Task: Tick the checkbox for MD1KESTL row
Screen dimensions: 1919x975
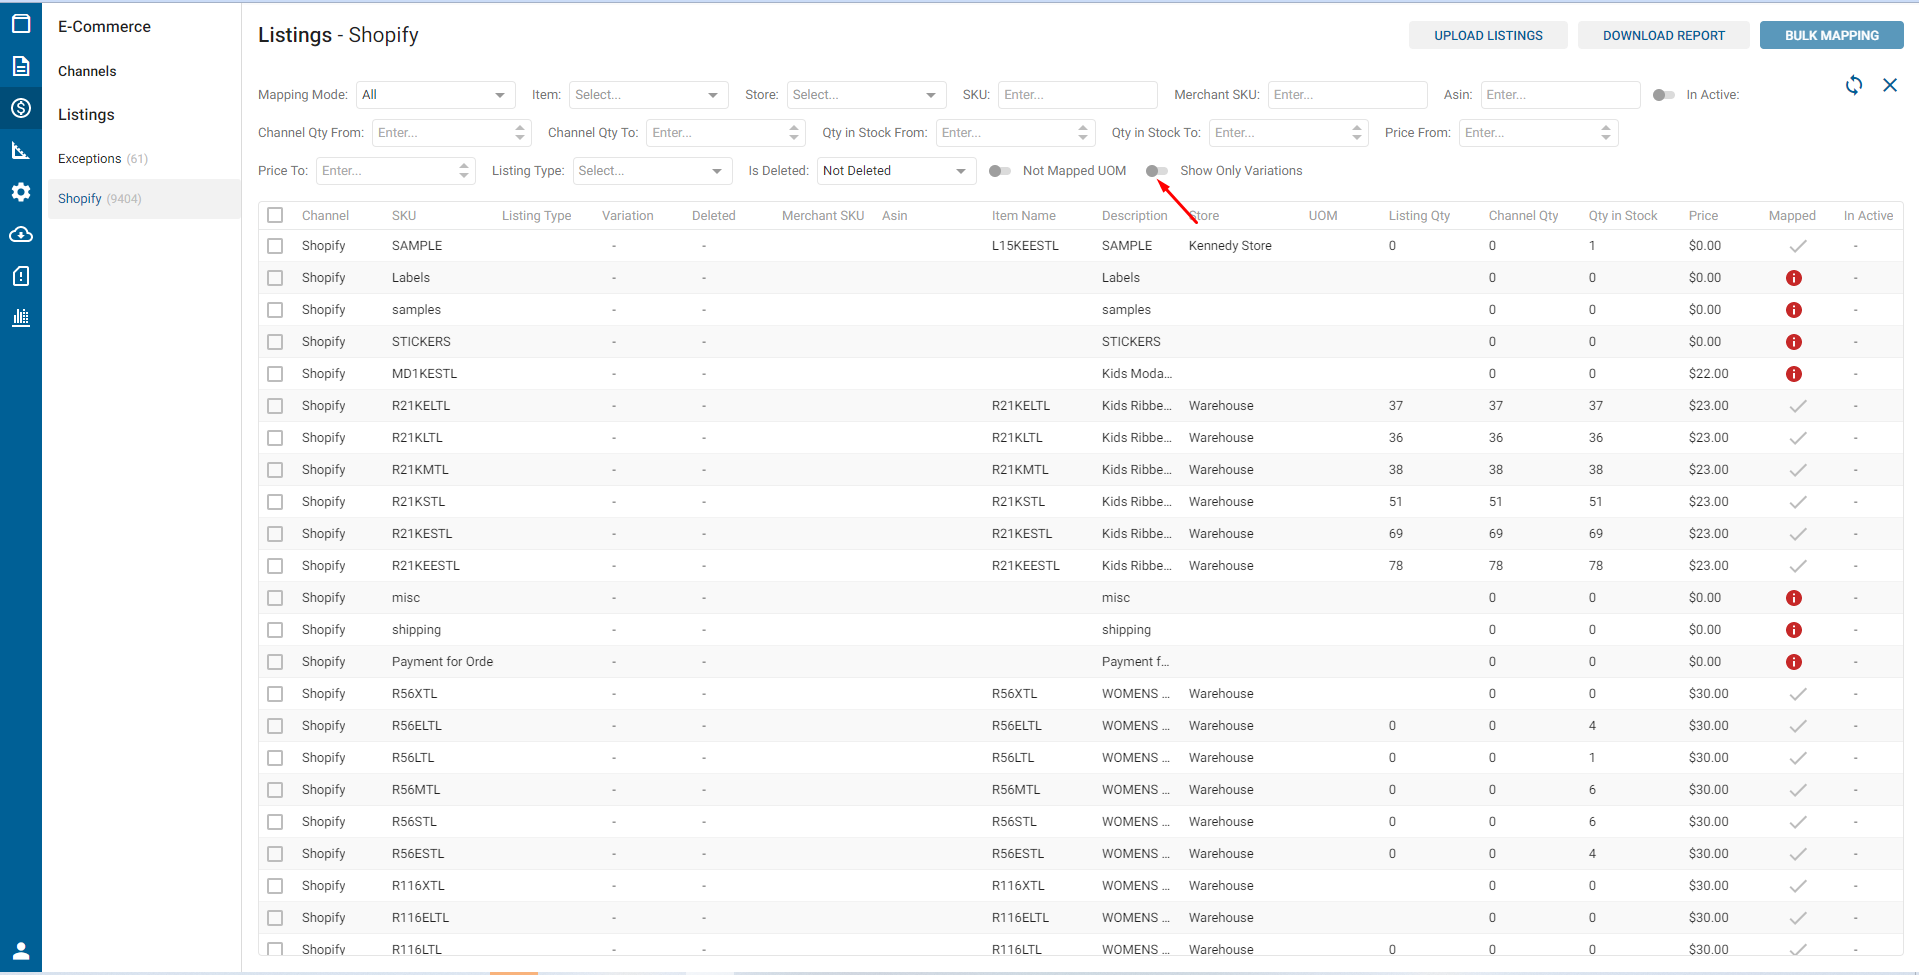Action: pyautogui.click(x=275, y=374)
